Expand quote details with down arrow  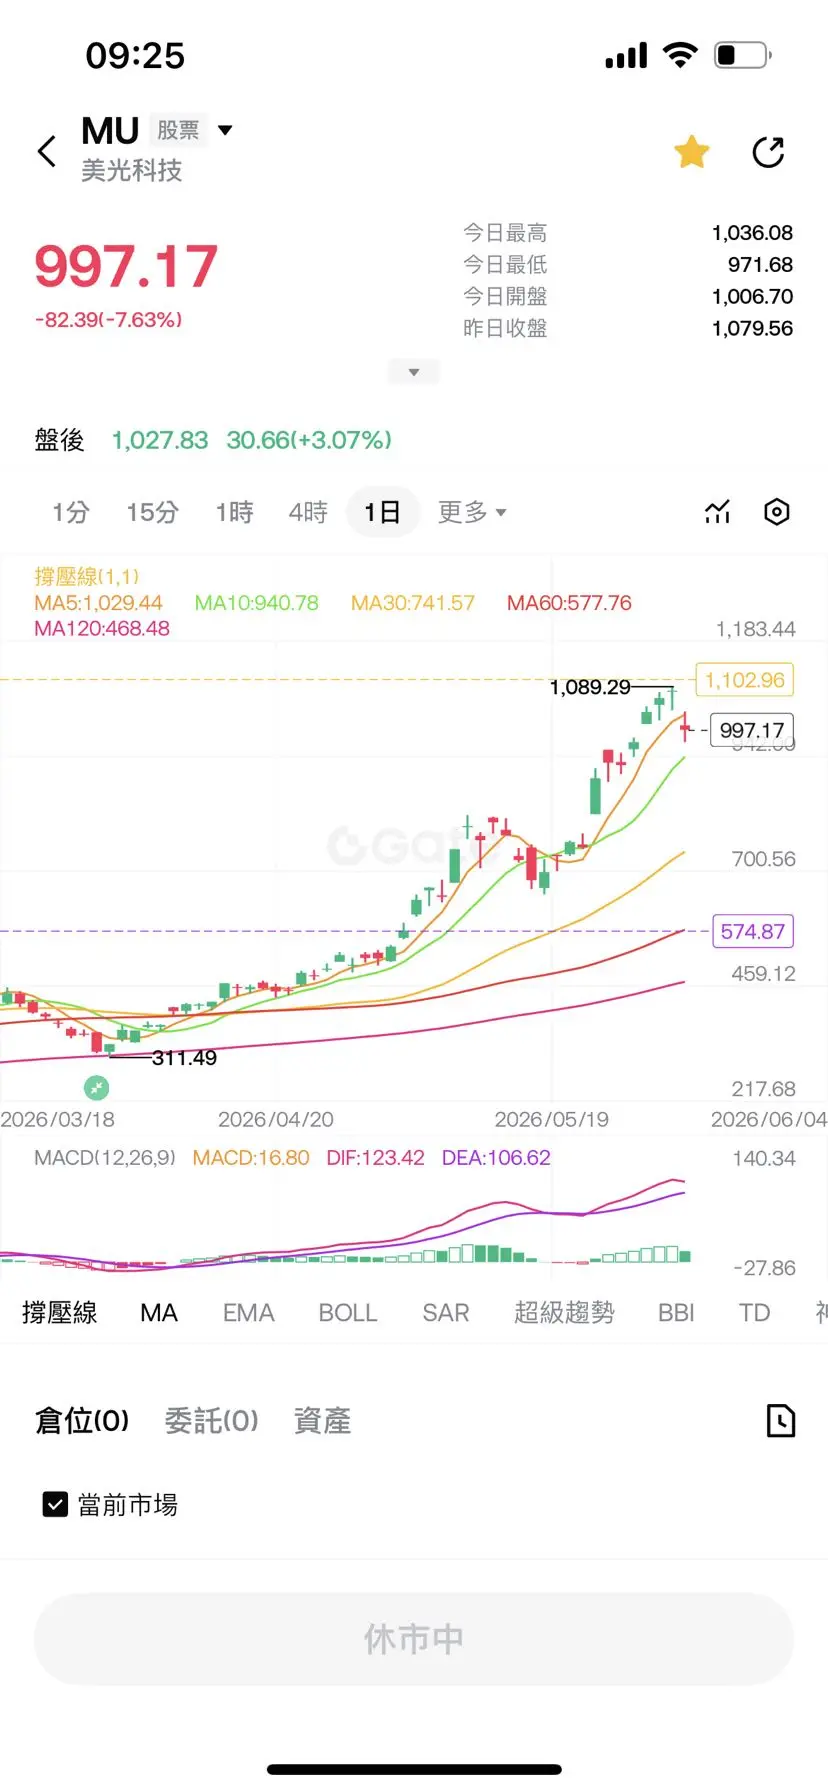(413, 372)
